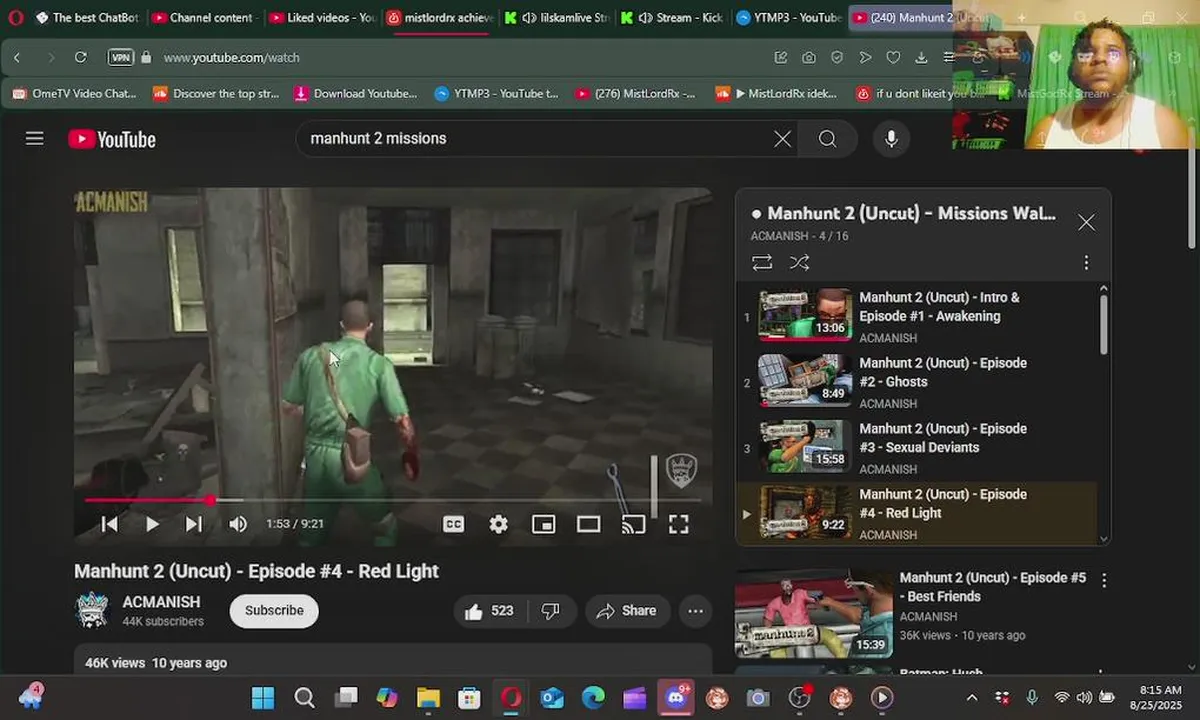Enter full screen mode

tap(678, 524)
